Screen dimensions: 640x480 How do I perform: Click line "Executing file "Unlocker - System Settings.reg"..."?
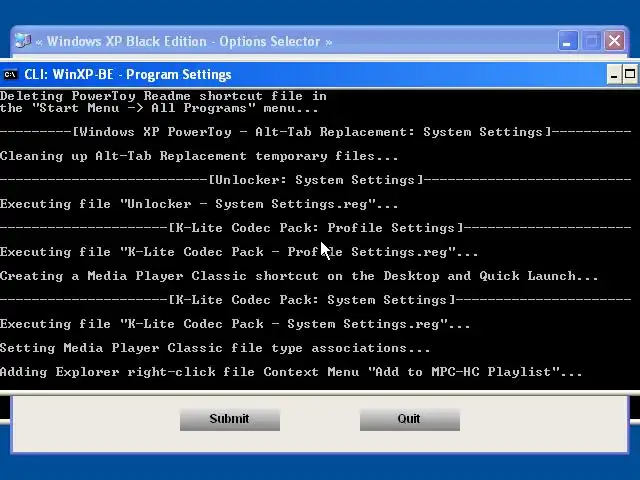click(x=199, y=204)
